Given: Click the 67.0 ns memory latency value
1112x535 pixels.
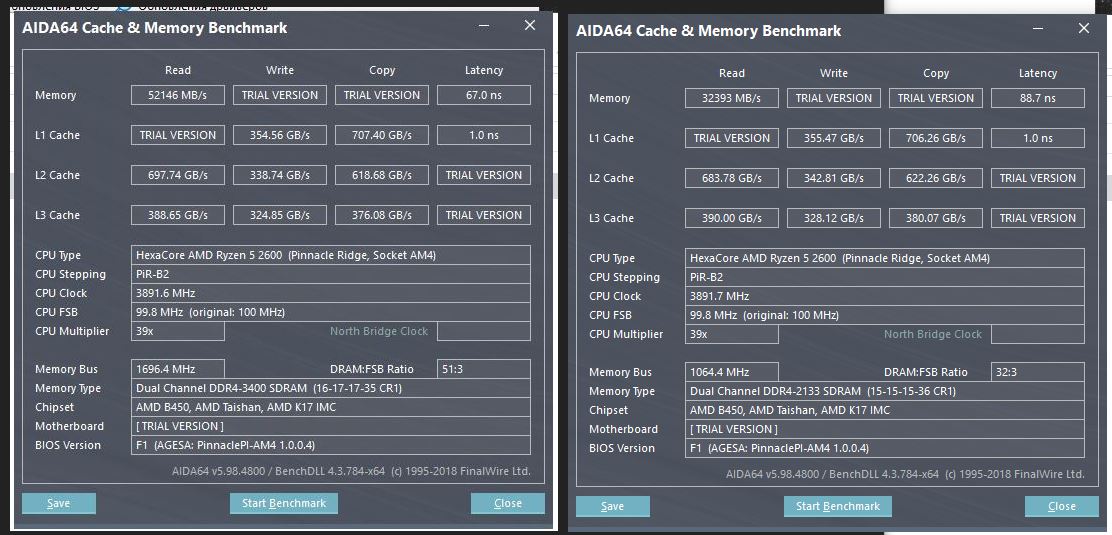Looking at the screenshot, I should tap(483, 95).
